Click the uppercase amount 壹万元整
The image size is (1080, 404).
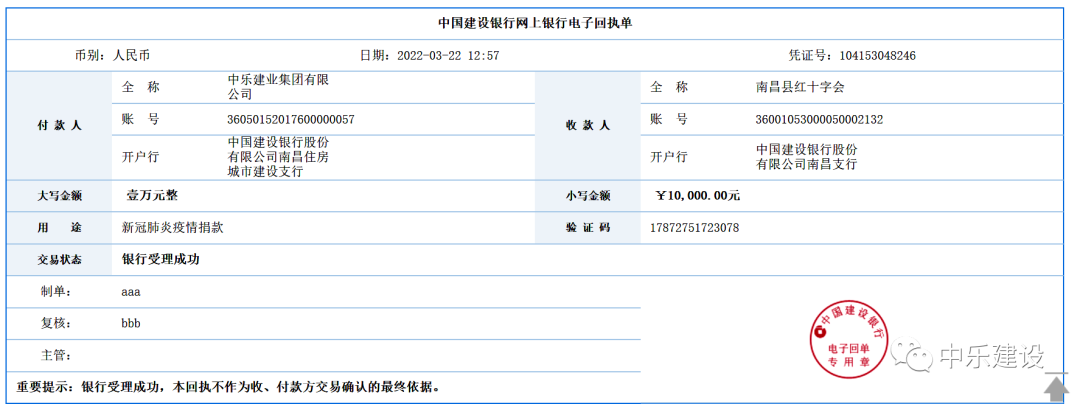pos(152,195)
